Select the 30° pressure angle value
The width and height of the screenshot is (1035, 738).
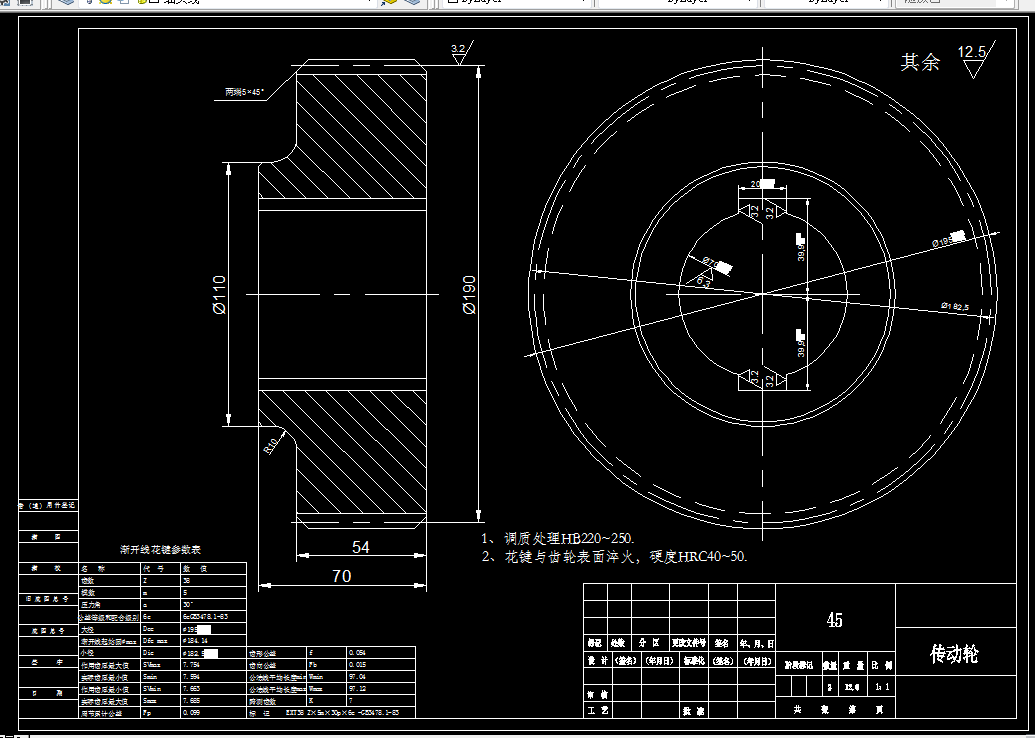tap(188, 605)
